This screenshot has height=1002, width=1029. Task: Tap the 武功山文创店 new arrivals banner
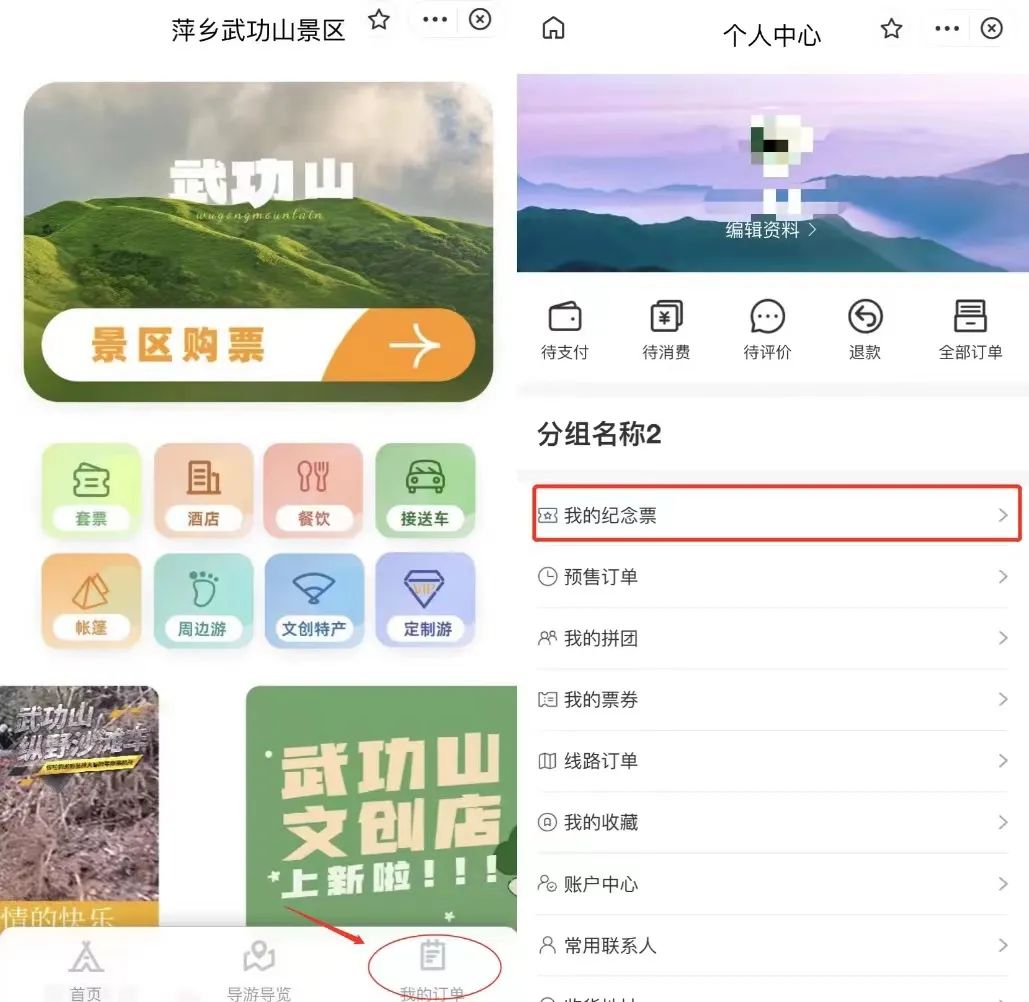click(380, 810)
